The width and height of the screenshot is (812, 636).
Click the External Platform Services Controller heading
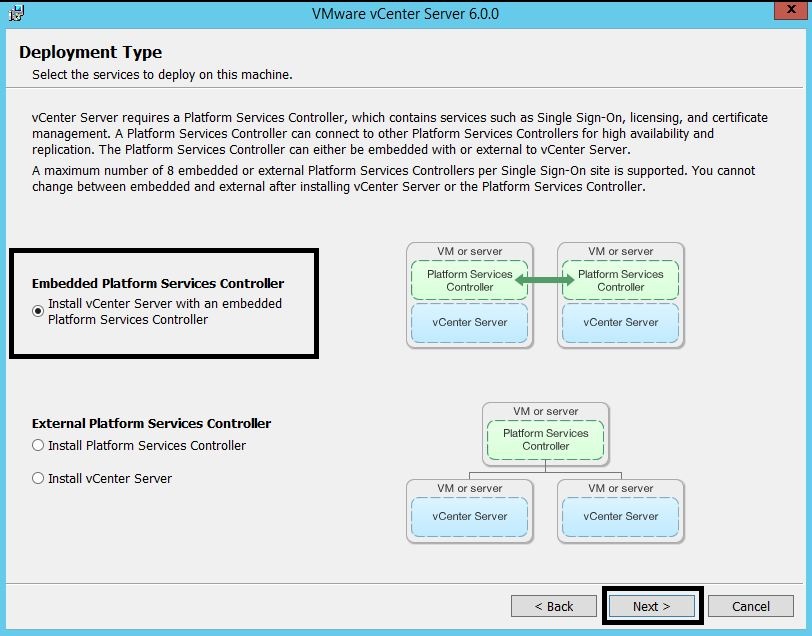click(151, 424)
